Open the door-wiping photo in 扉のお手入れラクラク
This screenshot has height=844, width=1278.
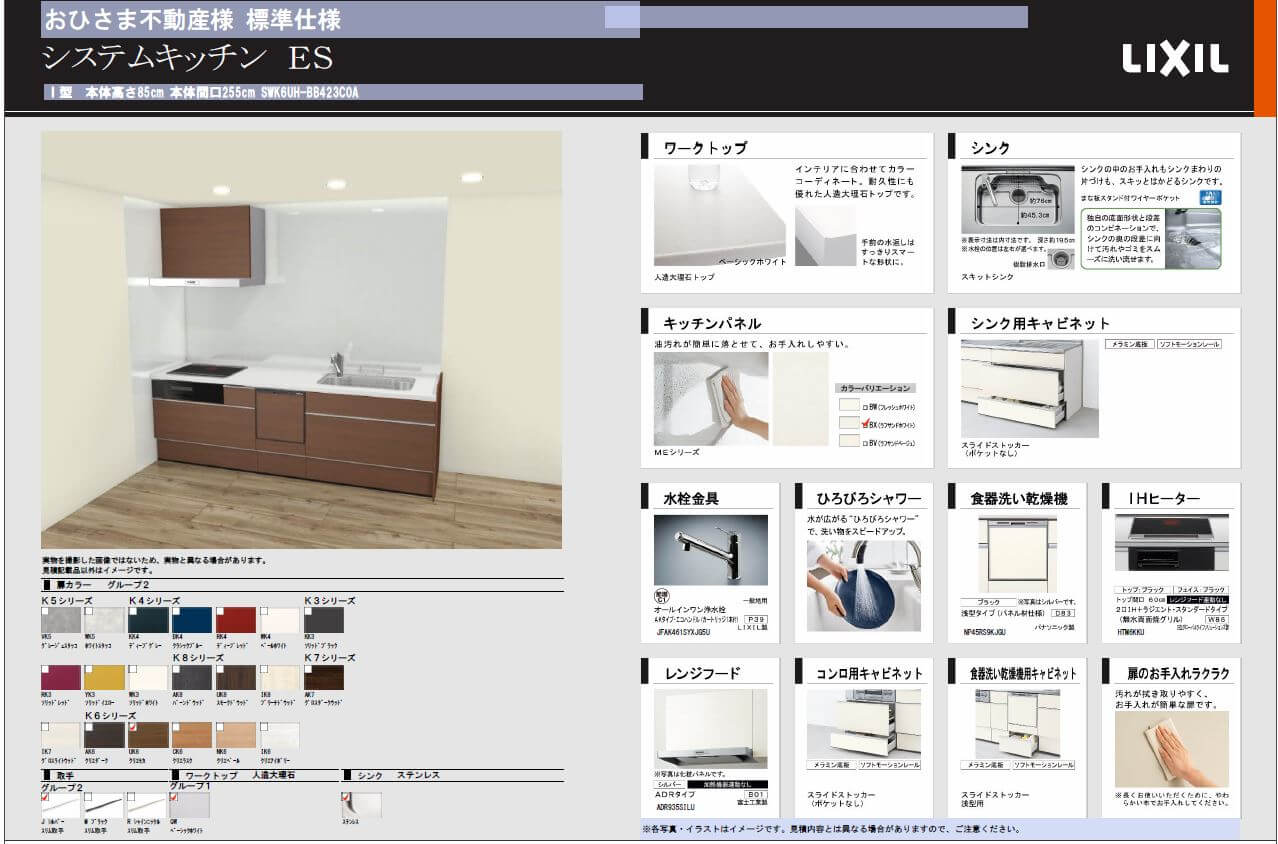[1172, 750]
